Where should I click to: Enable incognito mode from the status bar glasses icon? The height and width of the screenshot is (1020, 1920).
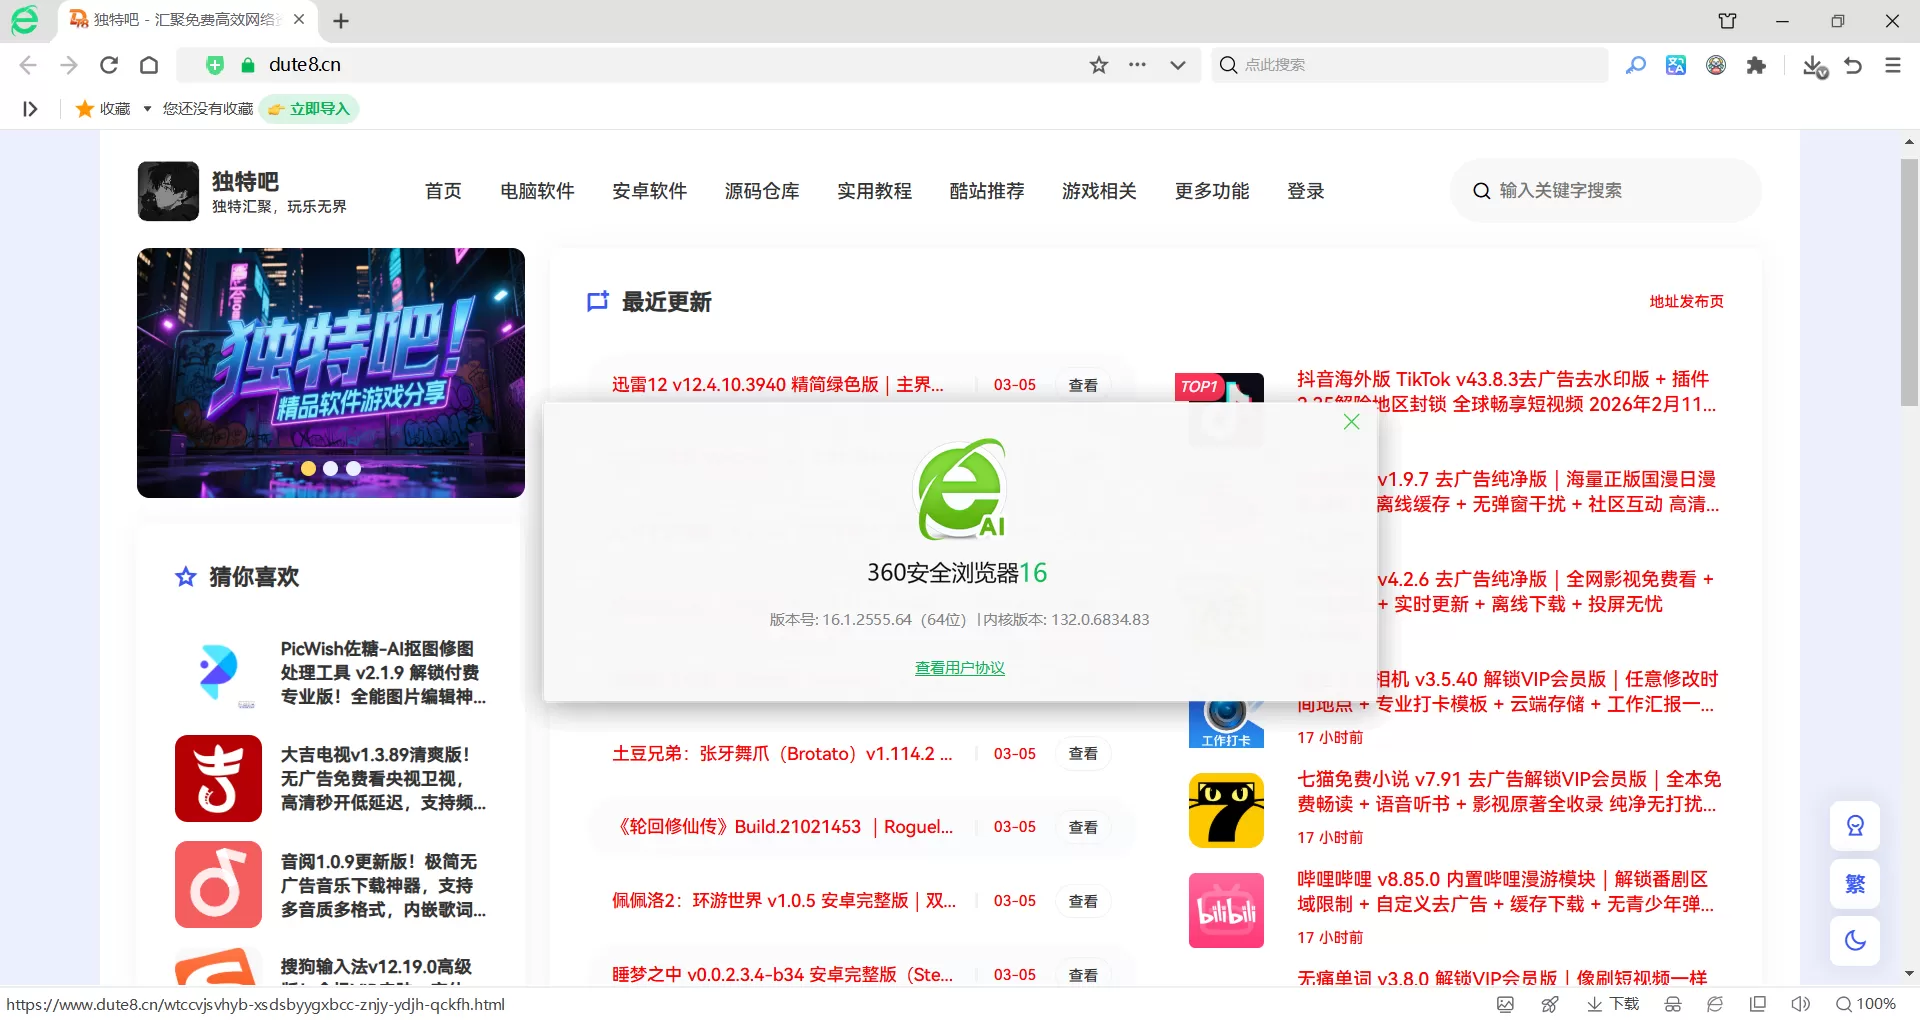click(1673, 1004)
